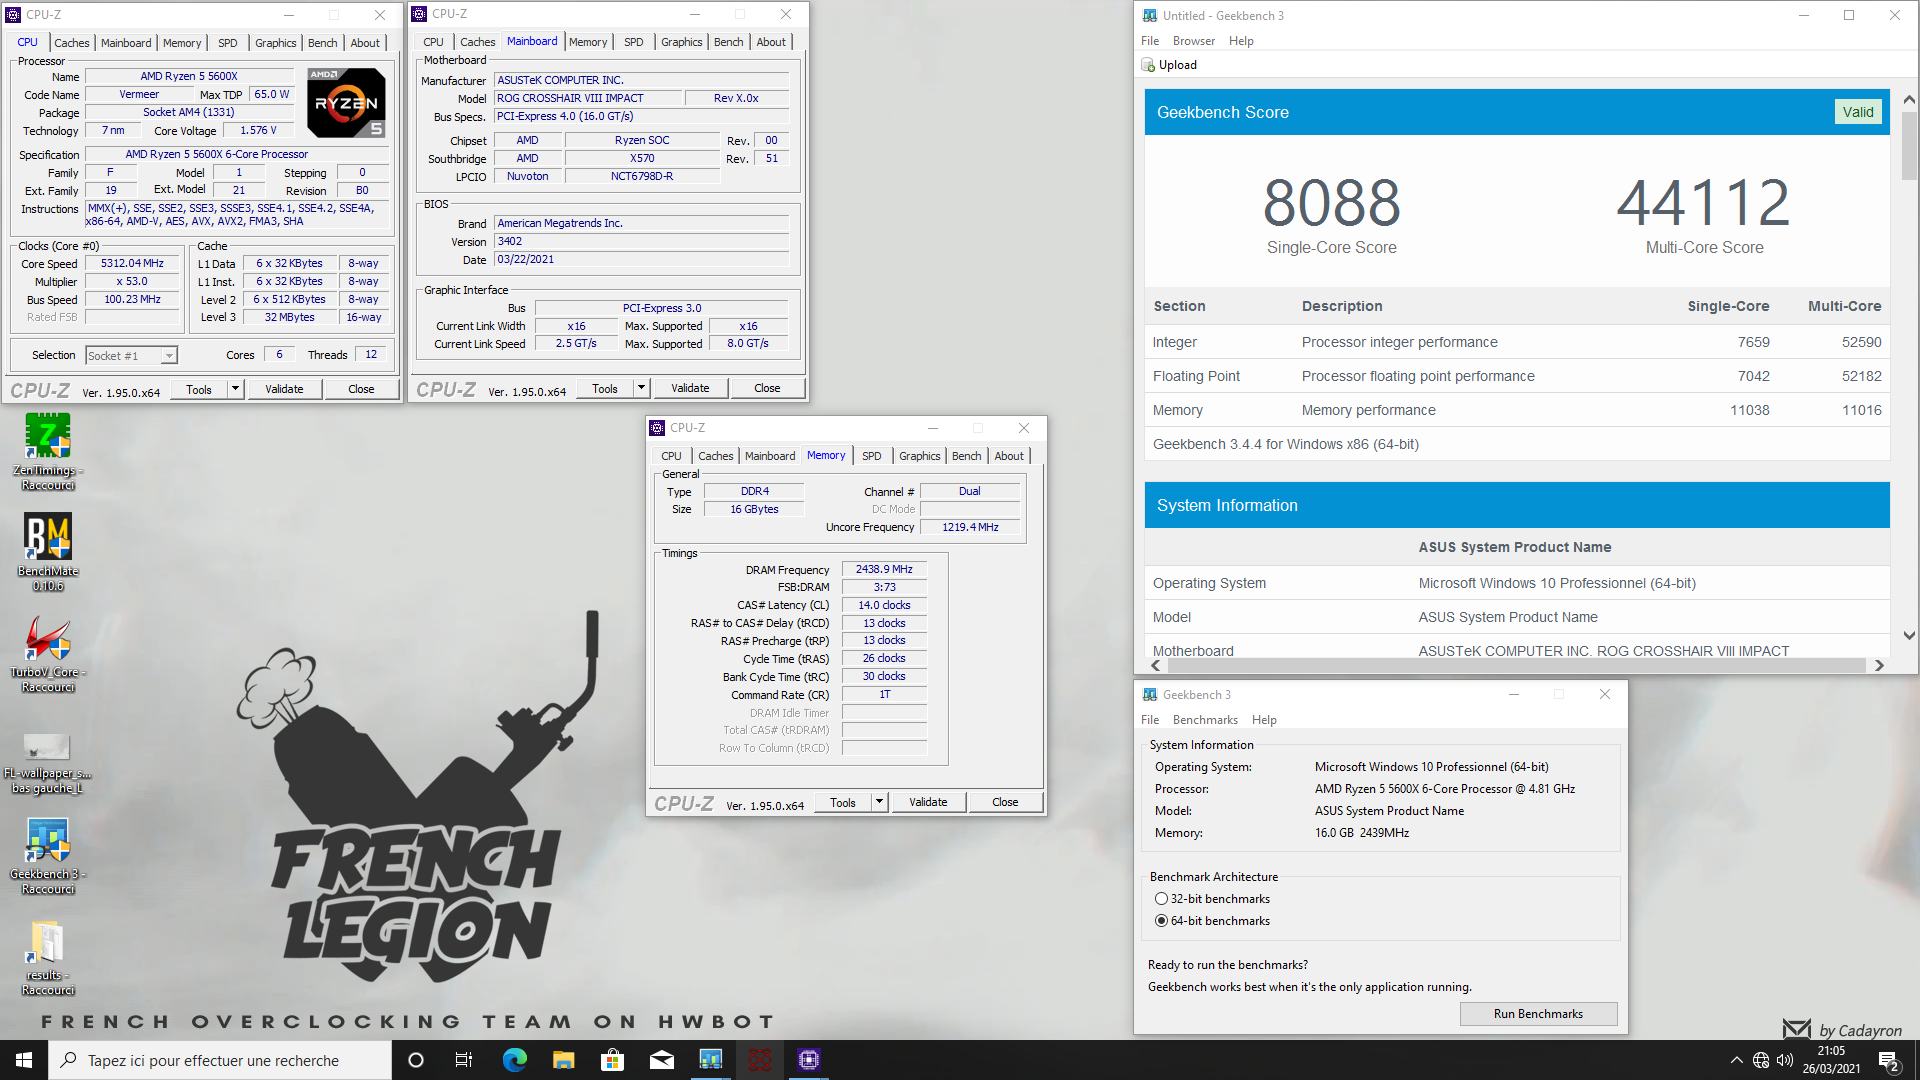Open FL-wallpaper image file on desktop
The width and height of the screenshot is (1920, 1080).
click(48, 764)
